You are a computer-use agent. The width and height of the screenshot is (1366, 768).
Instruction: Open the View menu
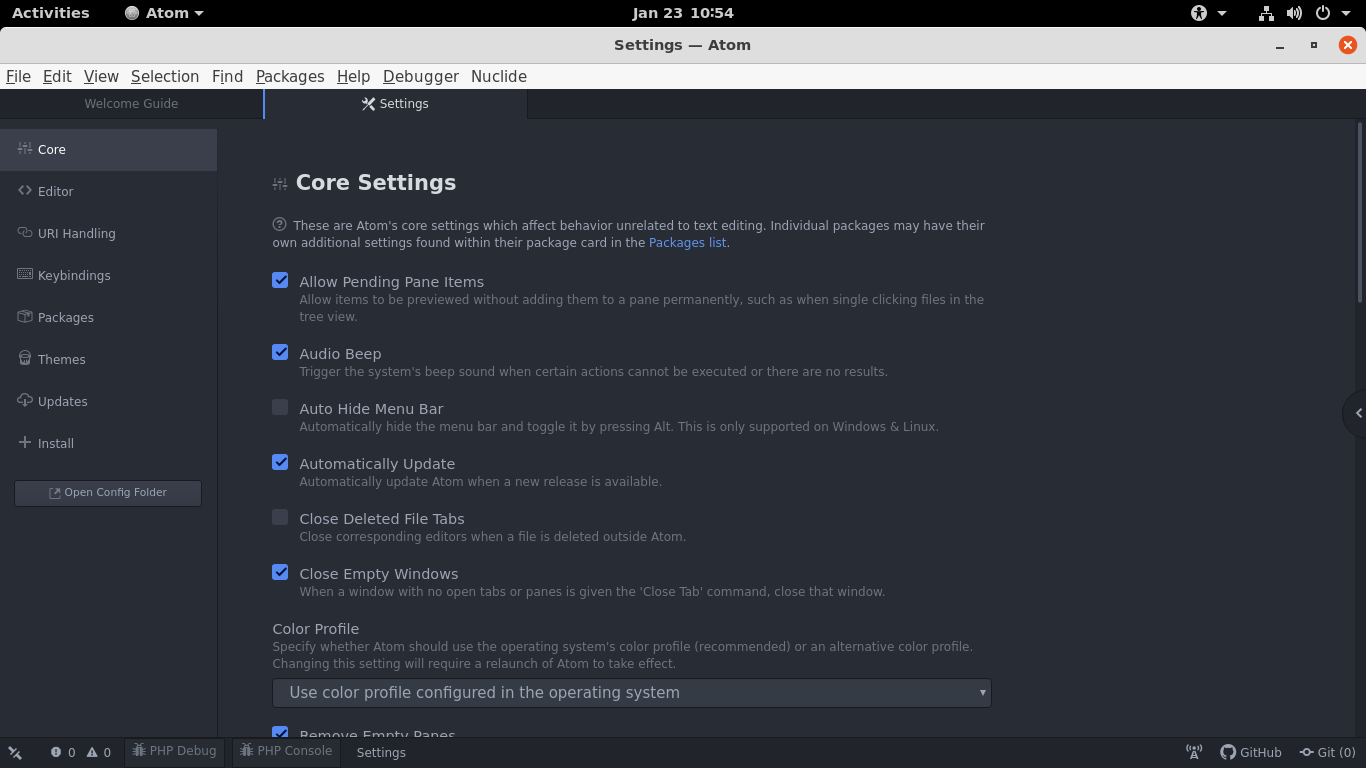click(x=101, y=76)
